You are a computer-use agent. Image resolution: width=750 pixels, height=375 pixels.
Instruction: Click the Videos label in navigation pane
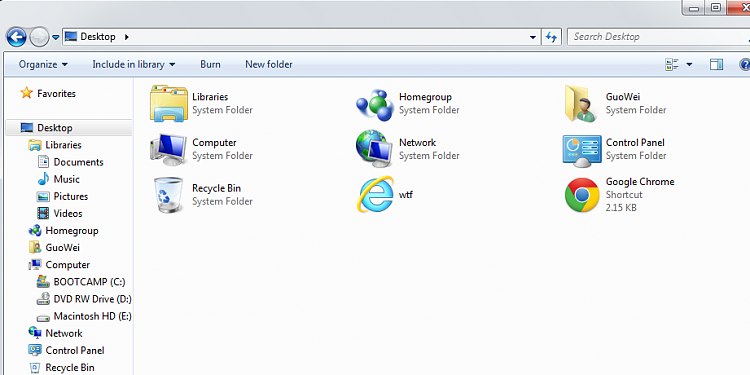[68, 213]
